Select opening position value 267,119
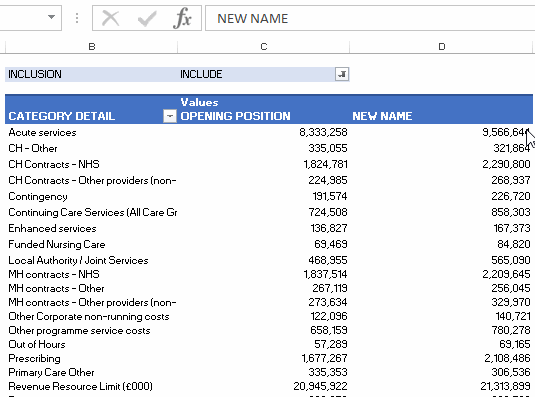 330,289
